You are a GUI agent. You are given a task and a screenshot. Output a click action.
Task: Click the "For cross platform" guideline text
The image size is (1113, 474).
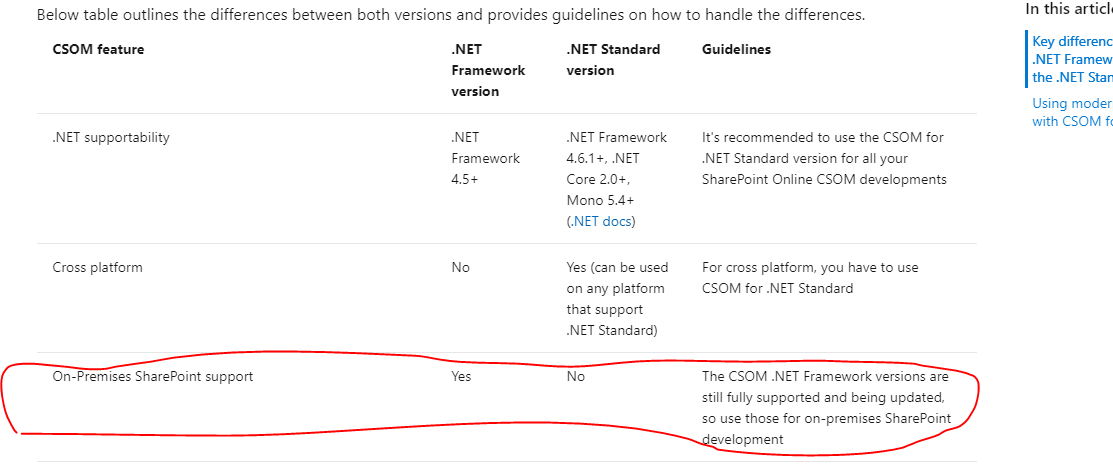pos(810,278)
